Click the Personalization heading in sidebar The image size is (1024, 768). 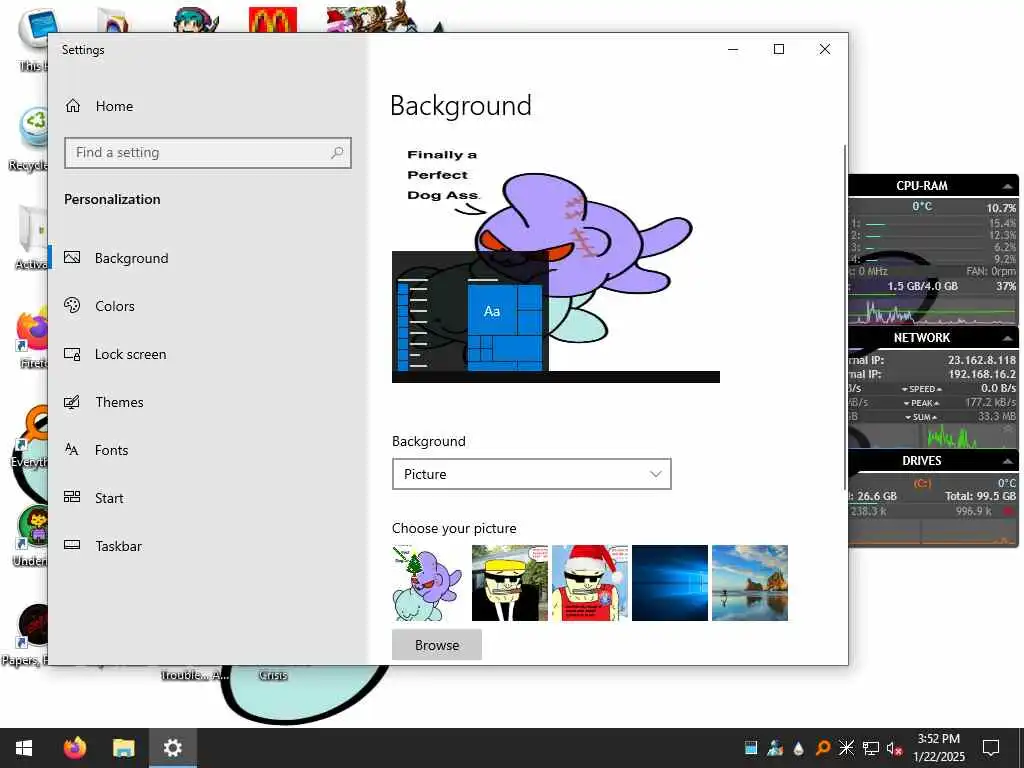[112, 199]
